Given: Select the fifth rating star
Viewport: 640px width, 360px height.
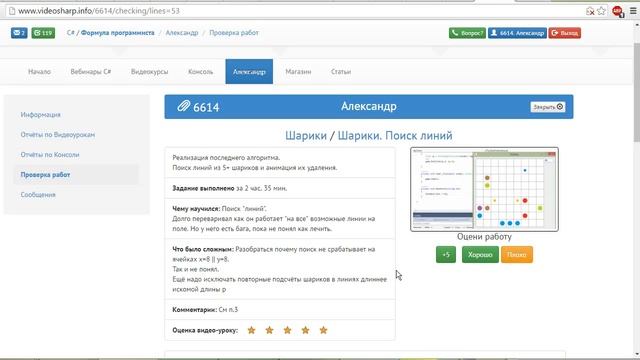Looking at the screenshot, I should point(323,330).
